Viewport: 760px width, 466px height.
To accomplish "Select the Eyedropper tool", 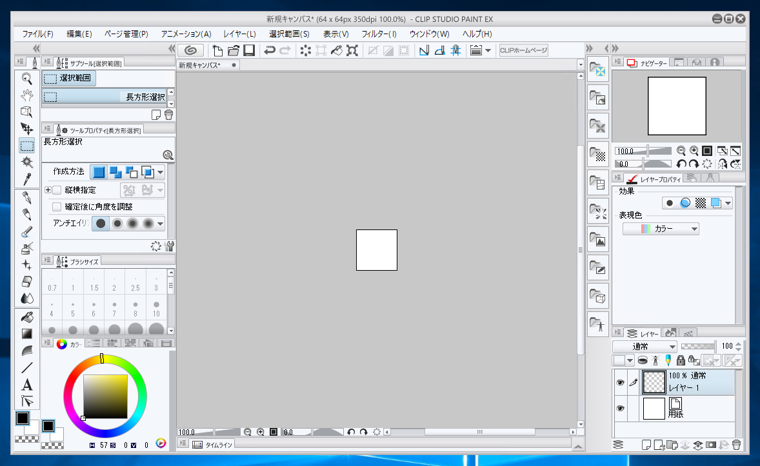I will (x=27, y=179).
